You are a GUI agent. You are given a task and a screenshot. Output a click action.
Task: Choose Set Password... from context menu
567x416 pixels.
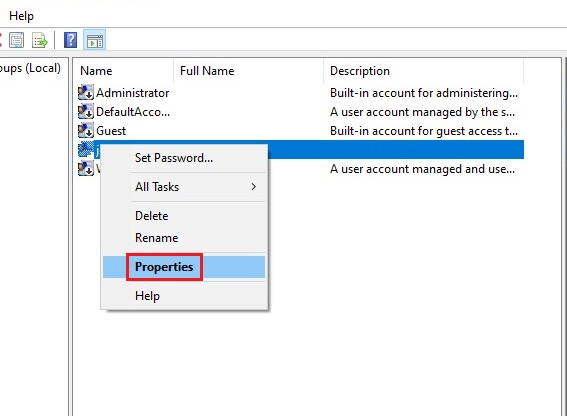(x=174, y=158)
